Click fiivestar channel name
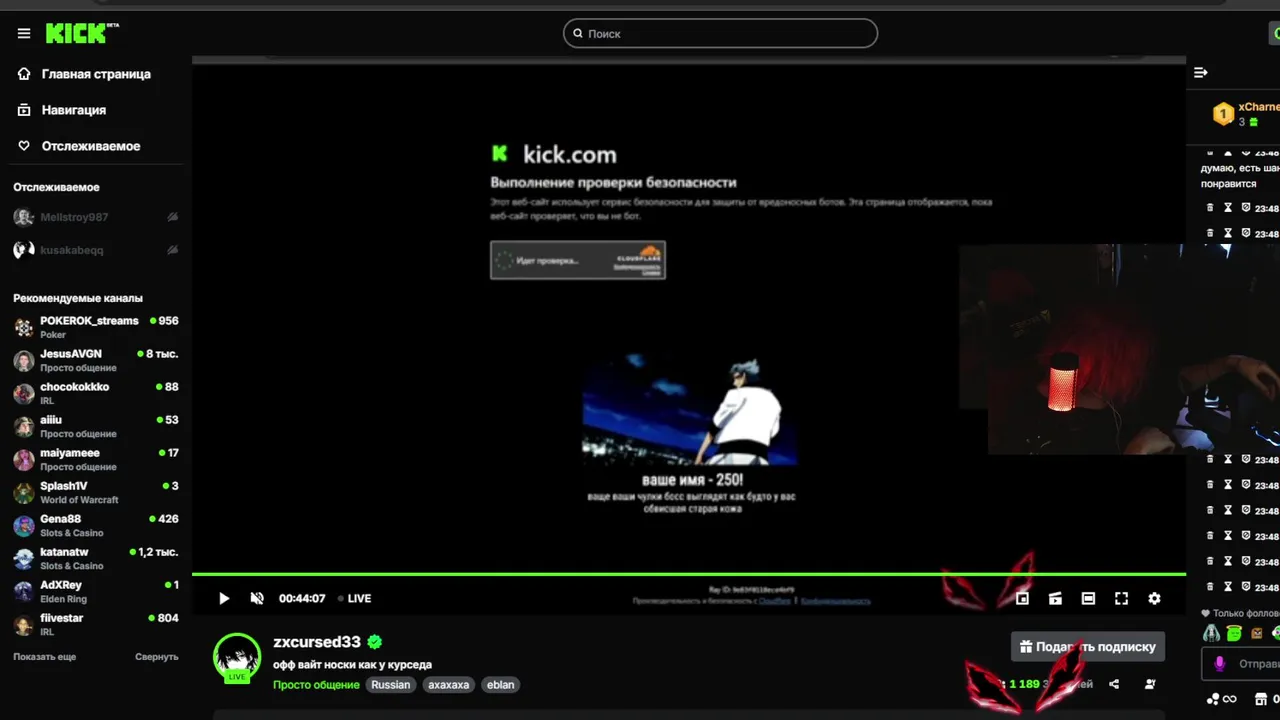Viewport: 1280px width, 720px height. coord(62,618)
